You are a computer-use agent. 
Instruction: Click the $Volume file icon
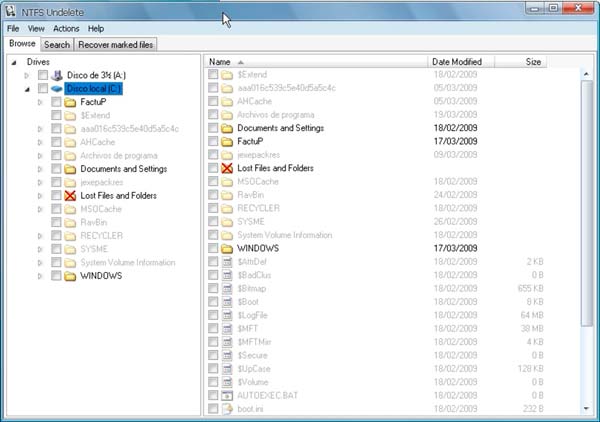[x=227, y=382]
